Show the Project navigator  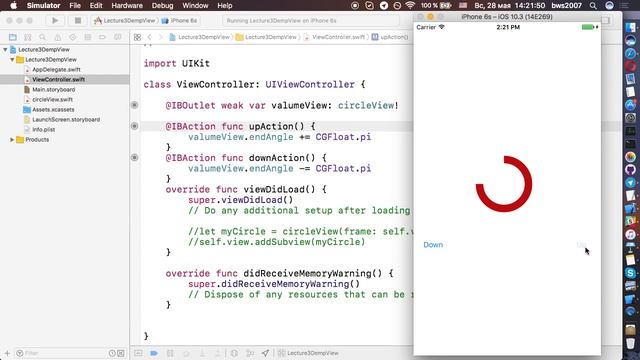tap(13, 37)
